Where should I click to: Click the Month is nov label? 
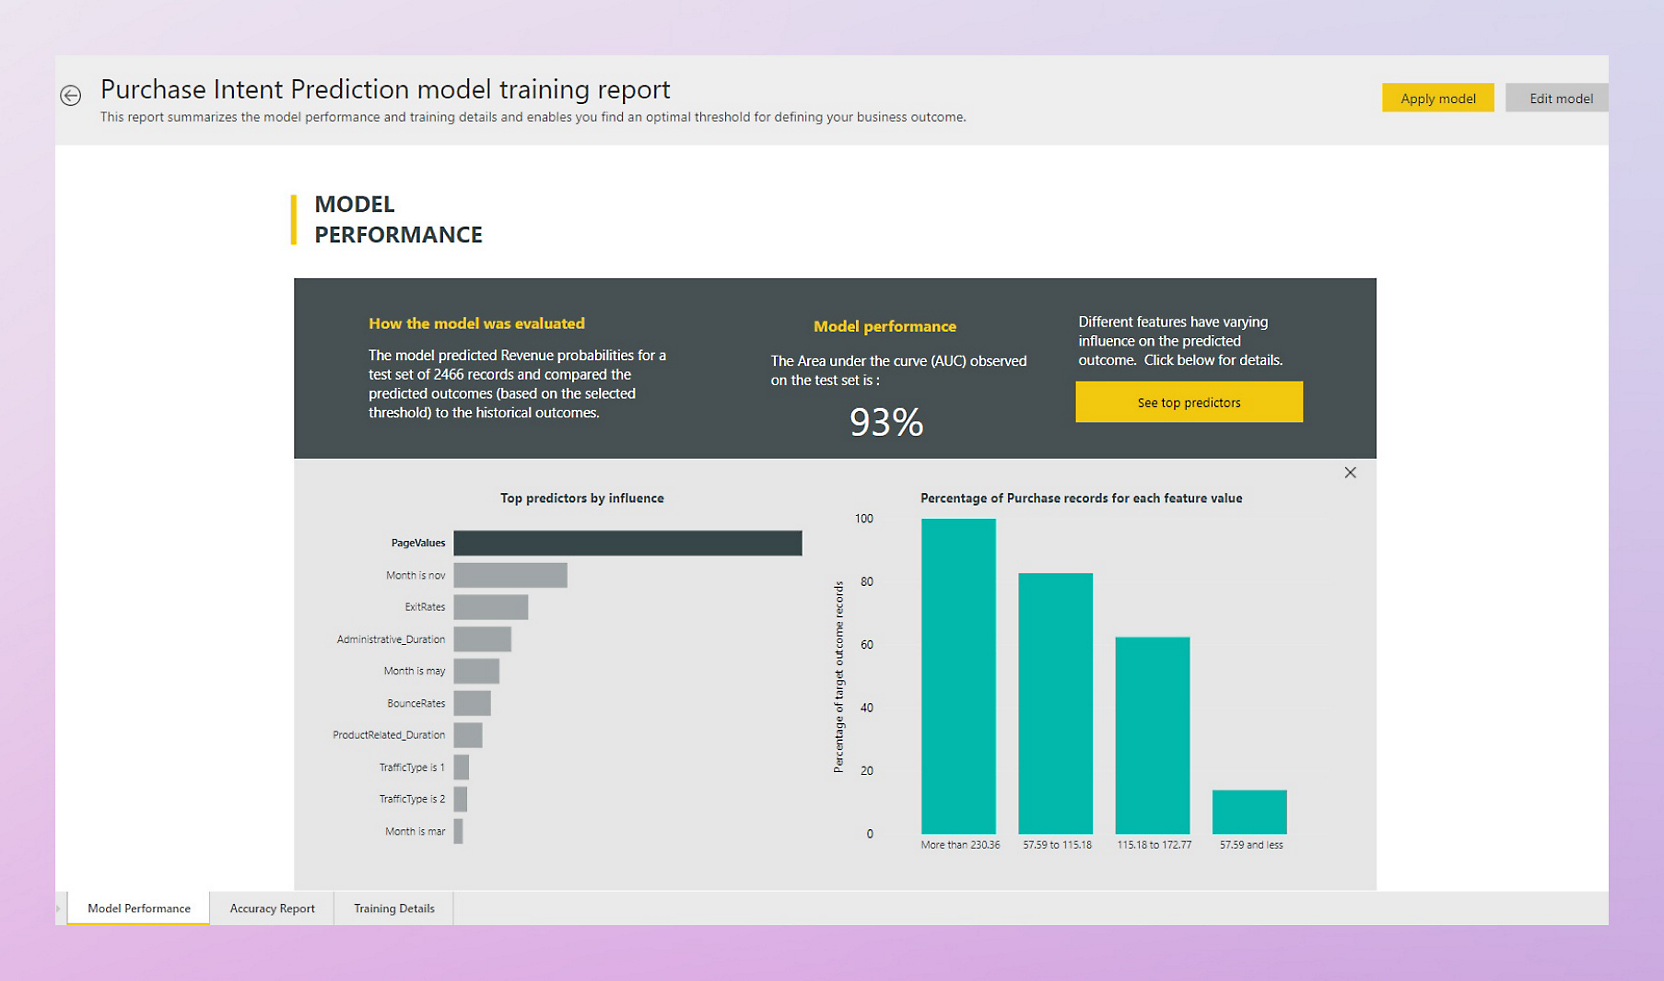(x=415, y=575)
